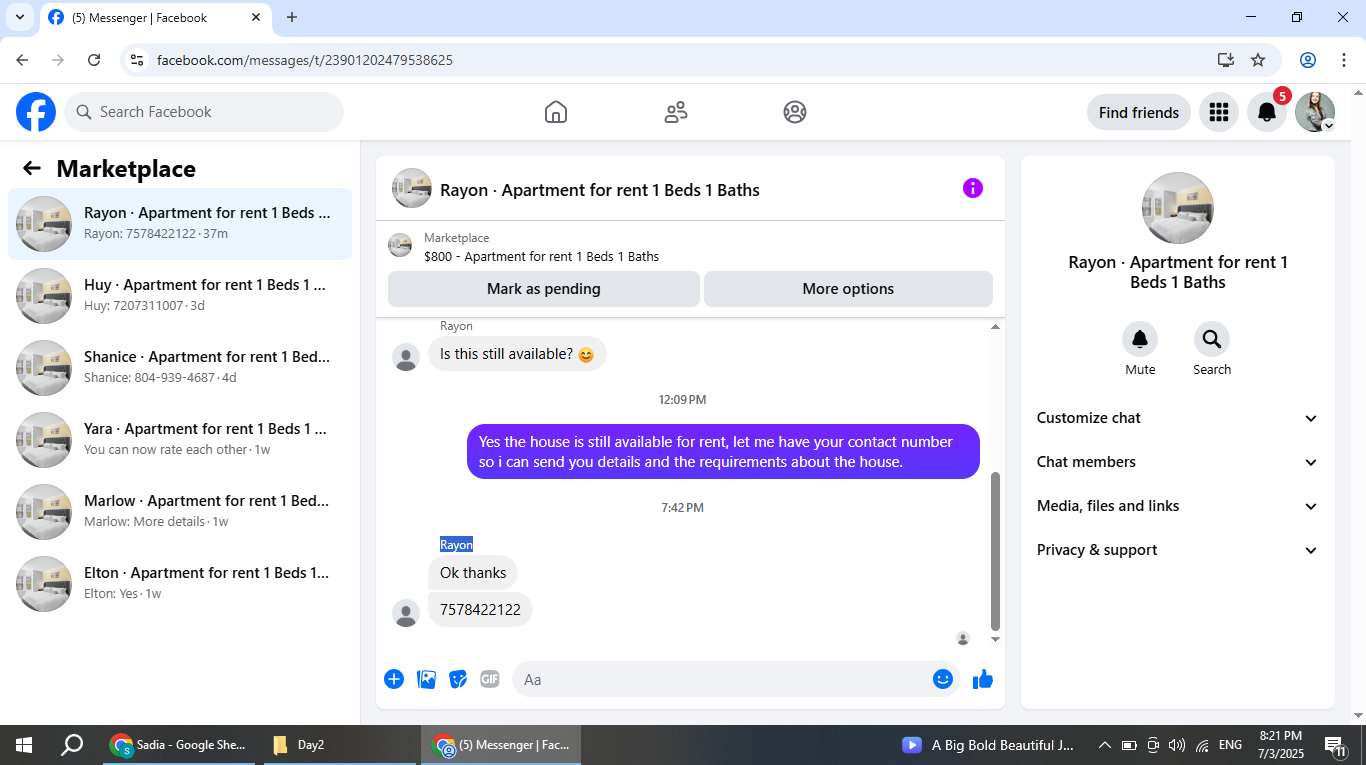Click the 7578422122 message bubble

480,610
